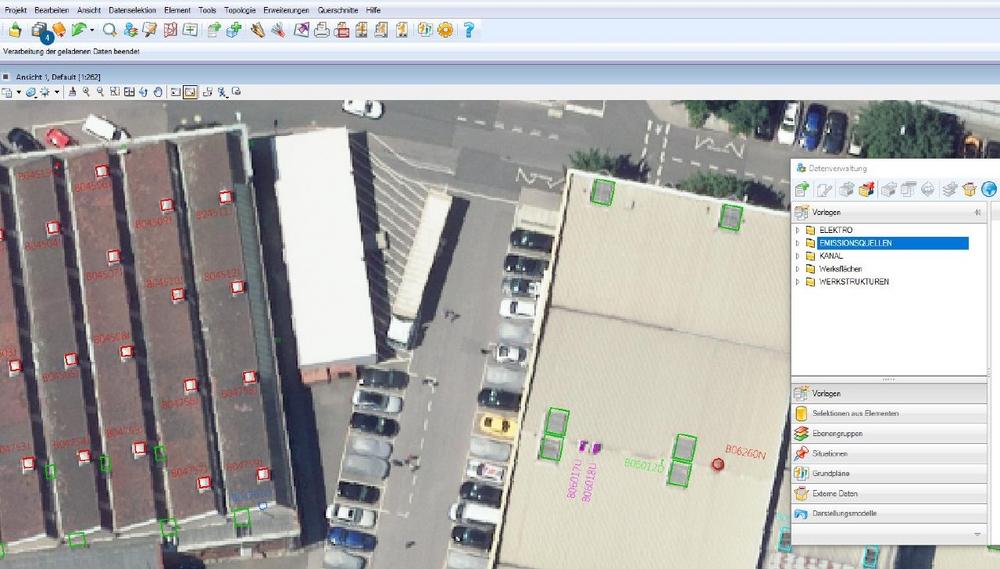Select the hand pan tool in view toolbar
The height and width of the screenshot is (569, 1000).
(158, 92)
